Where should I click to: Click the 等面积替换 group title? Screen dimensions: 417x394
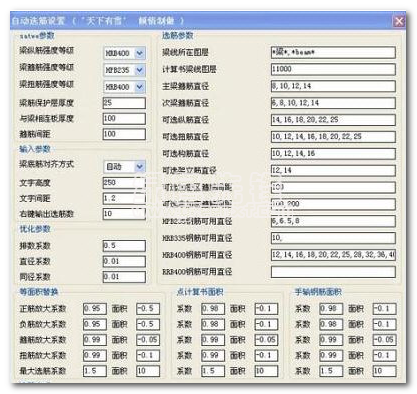(39, 292)
